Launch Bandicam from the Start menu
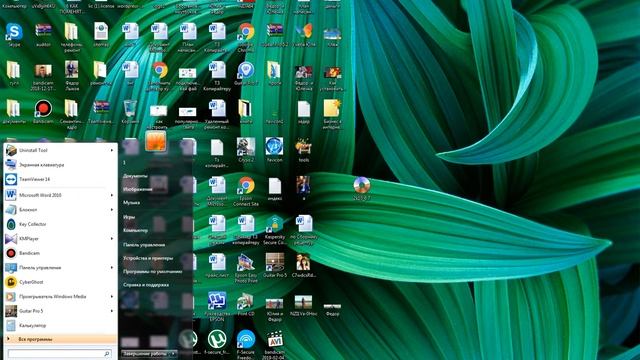The width and height of the screenshot is (640, 360). 60,253
